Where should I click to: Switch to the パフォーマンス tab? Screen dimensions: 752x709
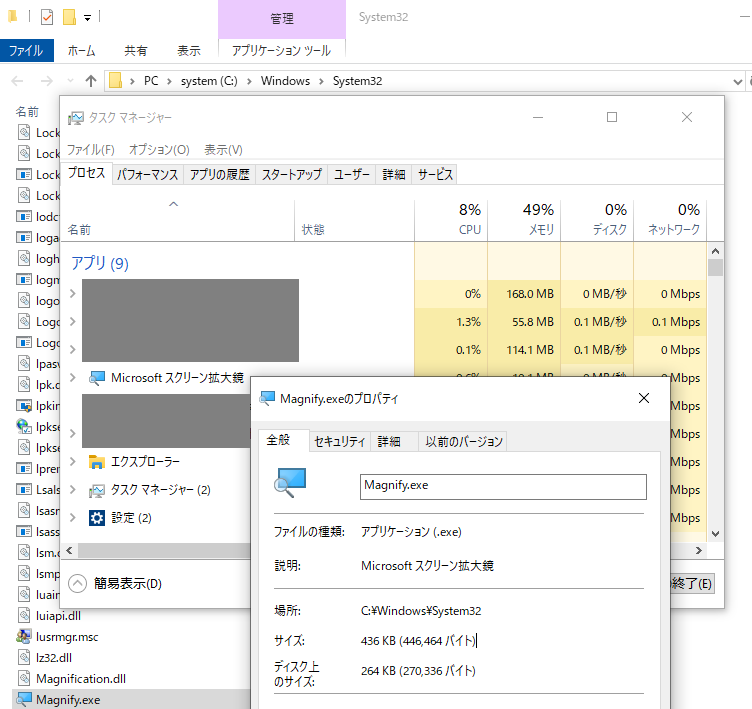[147, 174]
